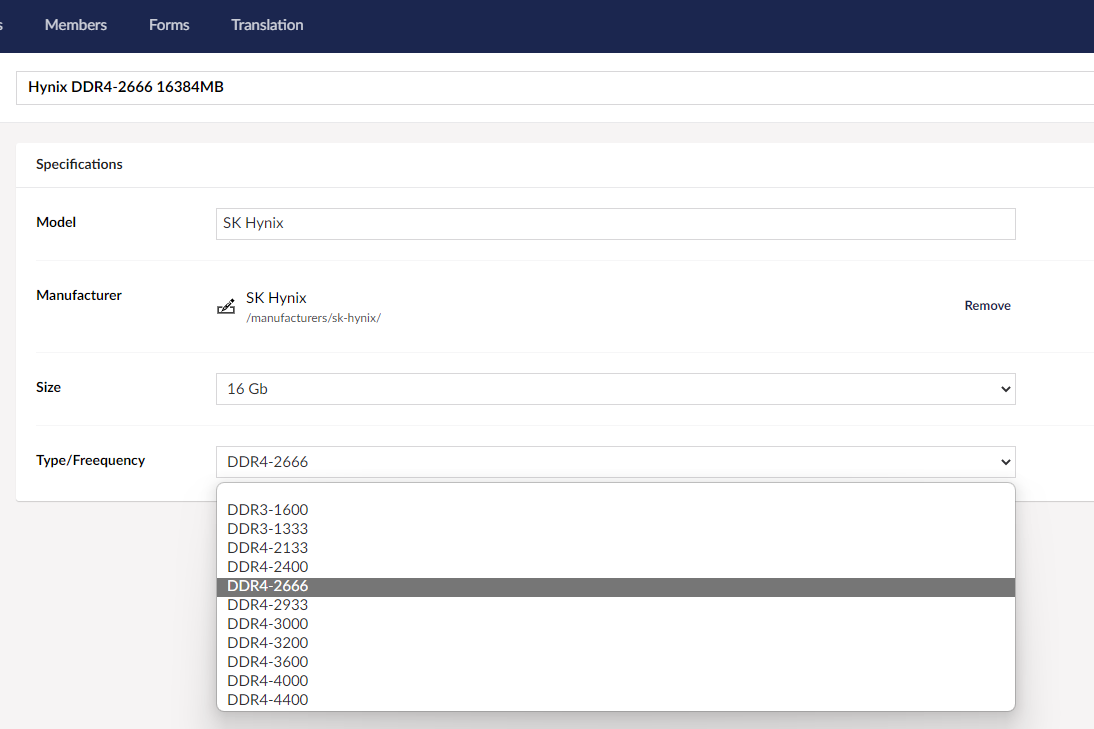Viewport: 1094px width, 729px height.
Task: Expand the Size dropdown showing 16 Gb
Action: pyautogui.click(x=615, y=389)
